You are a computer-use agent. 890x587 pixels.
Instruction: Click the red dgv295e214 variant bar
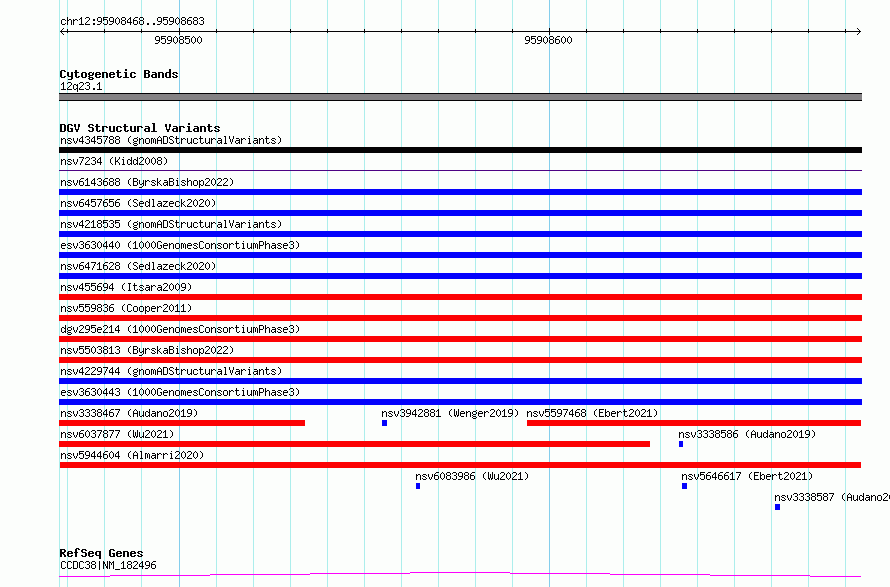pos(460,339)
